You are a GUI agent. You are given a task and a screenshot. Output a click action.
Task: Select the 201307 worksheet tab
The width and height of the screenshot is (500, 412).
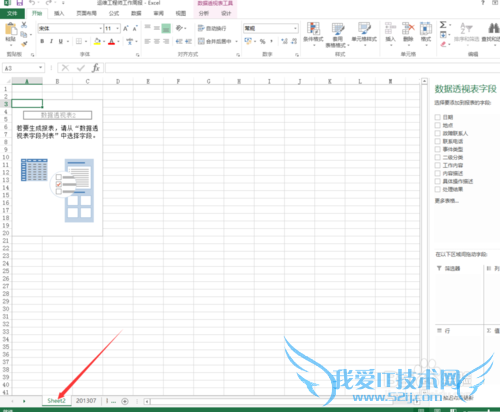click(86, 401)
